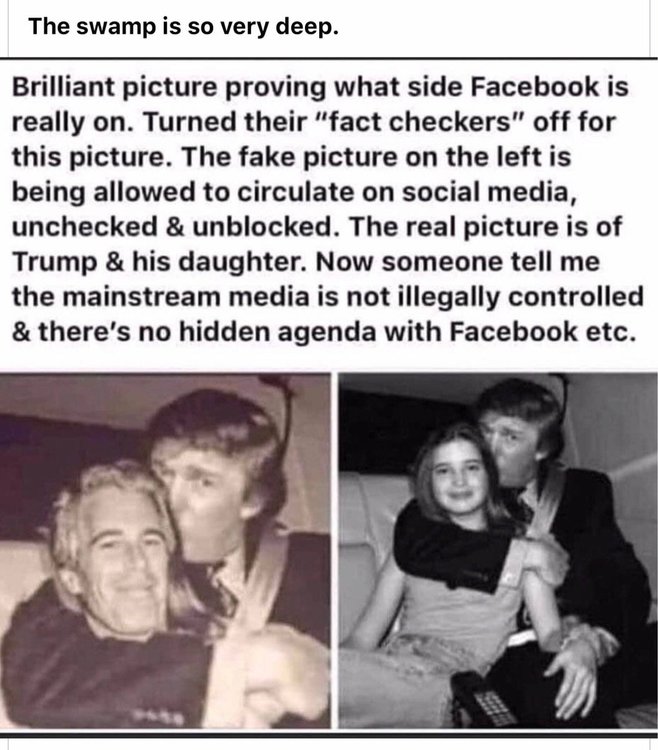Click the dark bar beneath the photos

pos(329,734)
